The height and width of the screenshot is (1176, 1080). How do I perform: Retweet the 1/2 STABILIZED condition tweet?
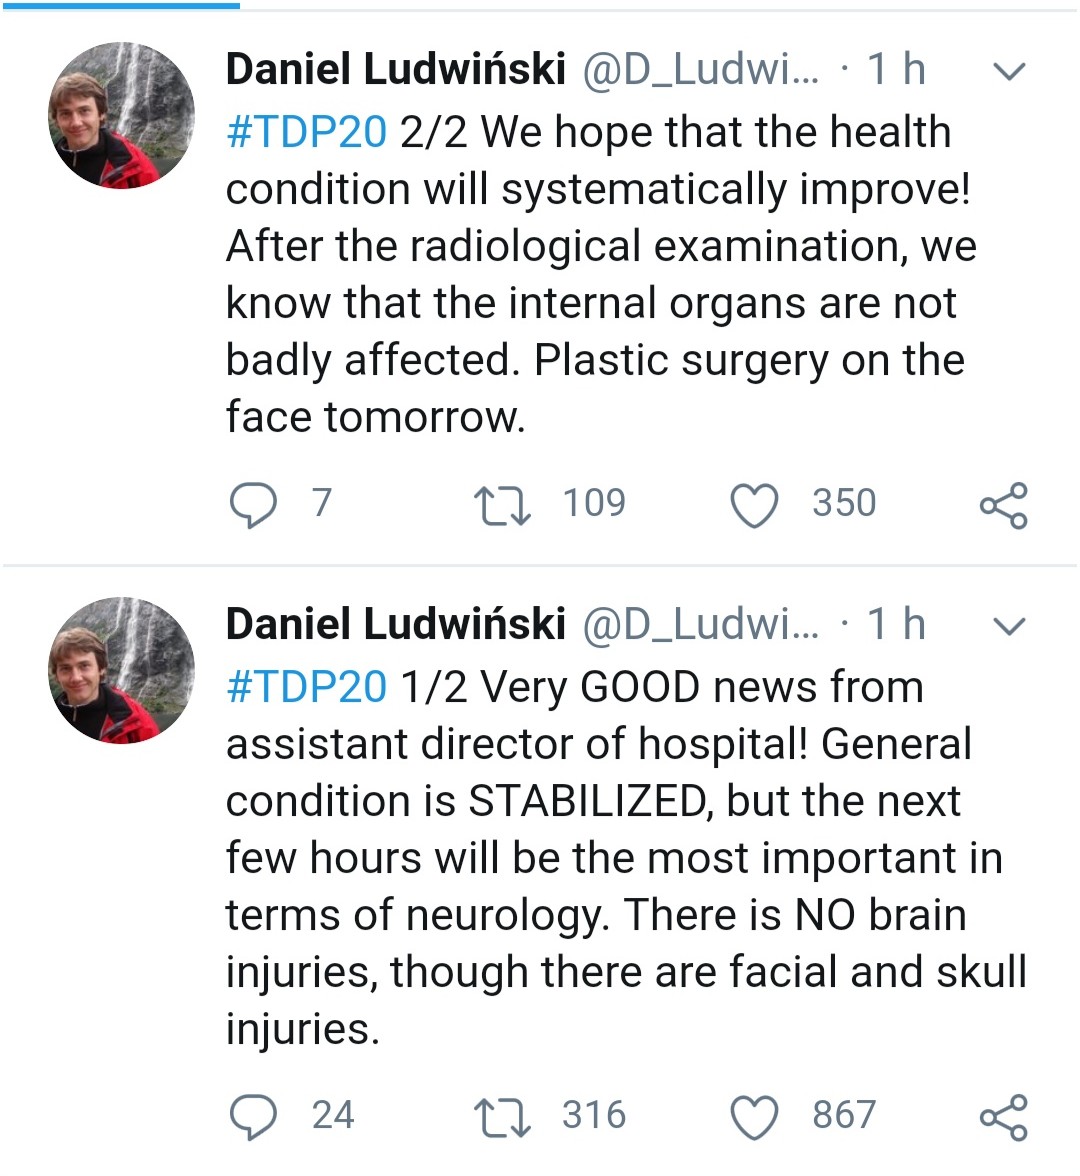tap(503, 1116)
